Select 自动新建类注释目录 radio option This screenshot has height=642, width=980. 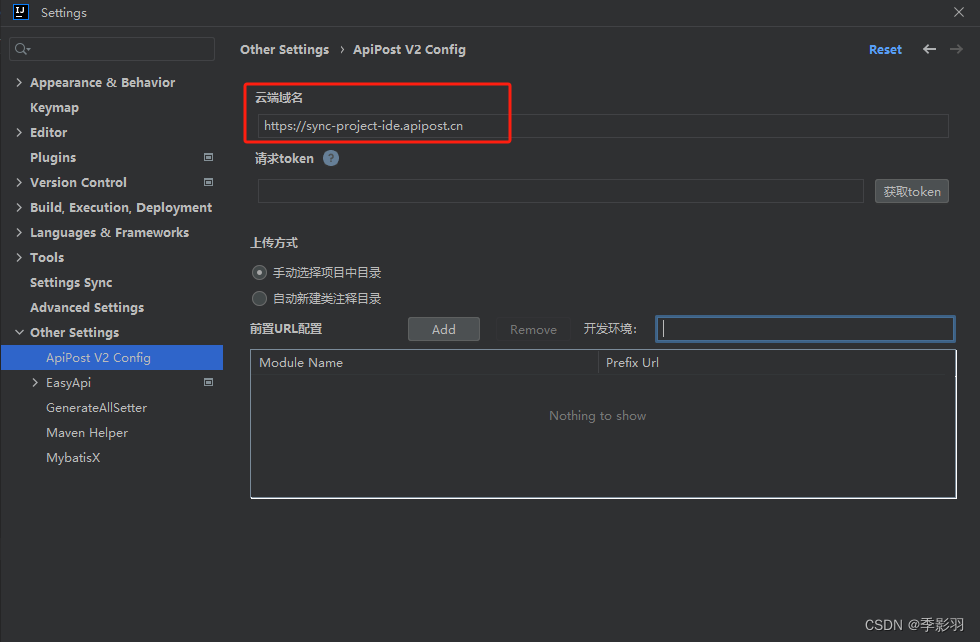coord(259,299)
